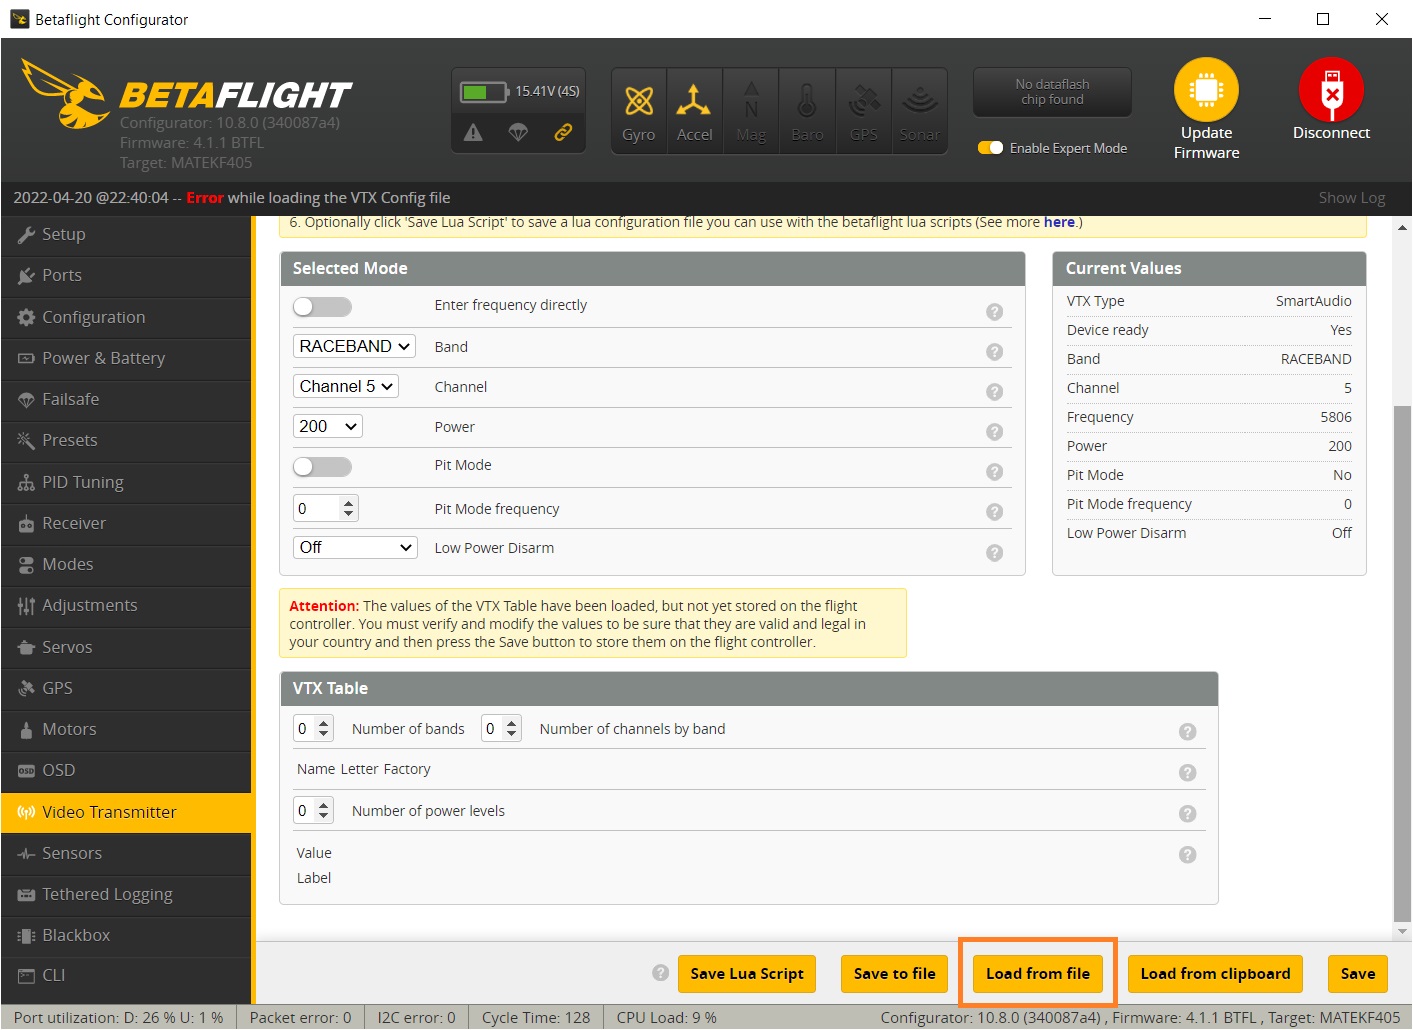Click help icon for Pit Mode toggle
1413x1030 pixels.
994,471
